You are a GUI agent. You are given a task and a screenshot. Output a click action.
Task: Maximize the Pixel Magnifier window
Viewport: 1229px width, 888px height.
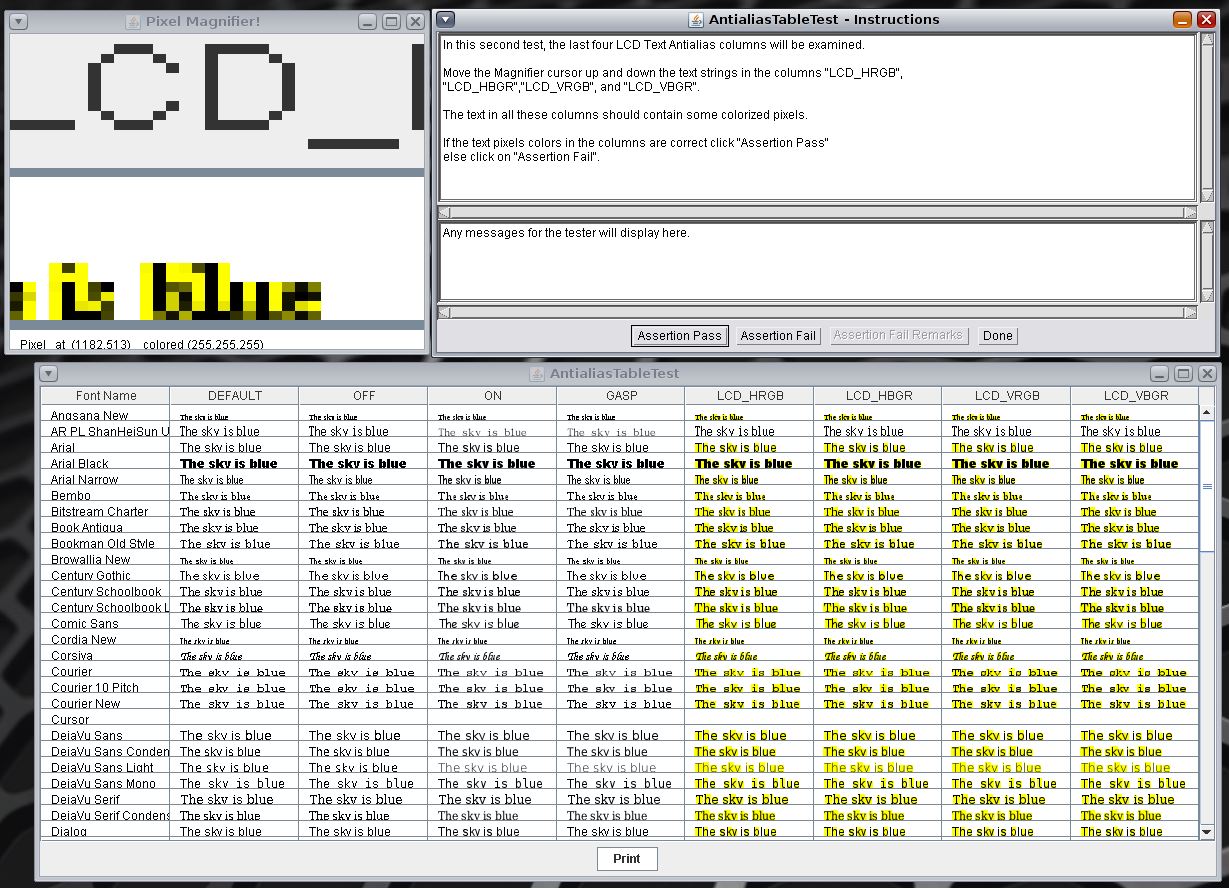pos(391,21)
